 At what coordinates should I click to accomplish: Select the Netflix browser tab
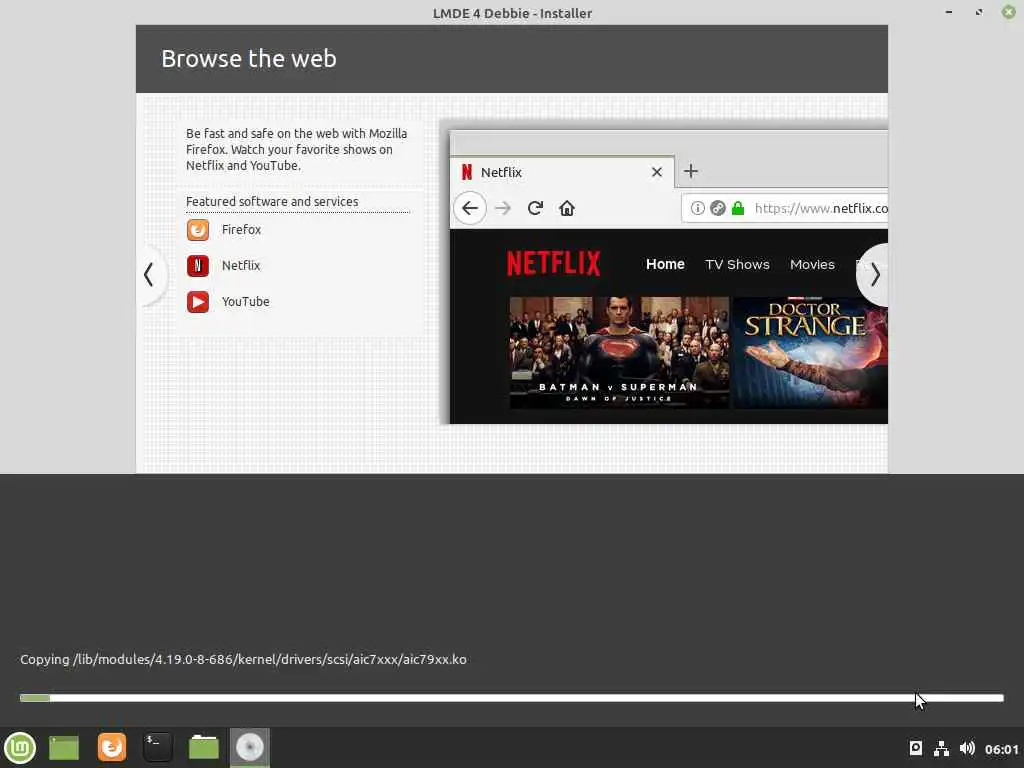(563, 172)
